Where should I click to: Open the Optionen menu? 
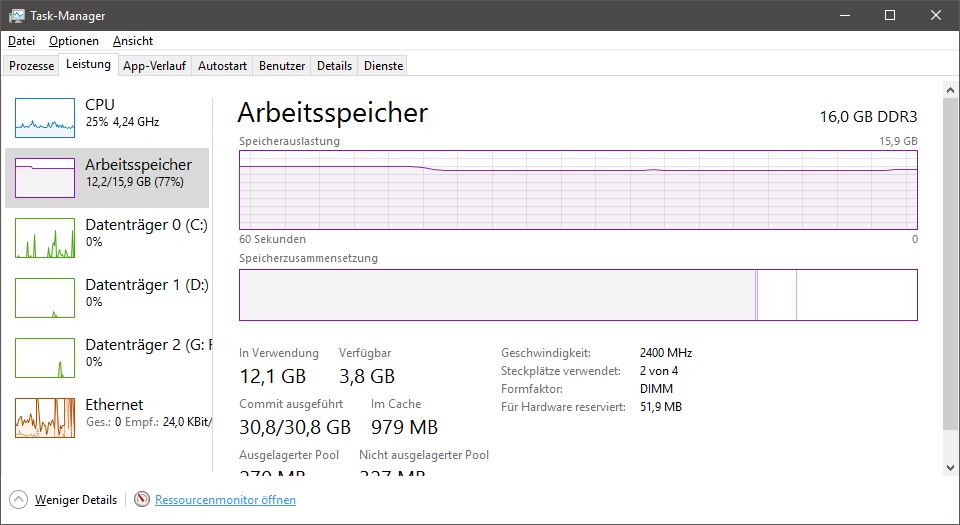(74, 41)
